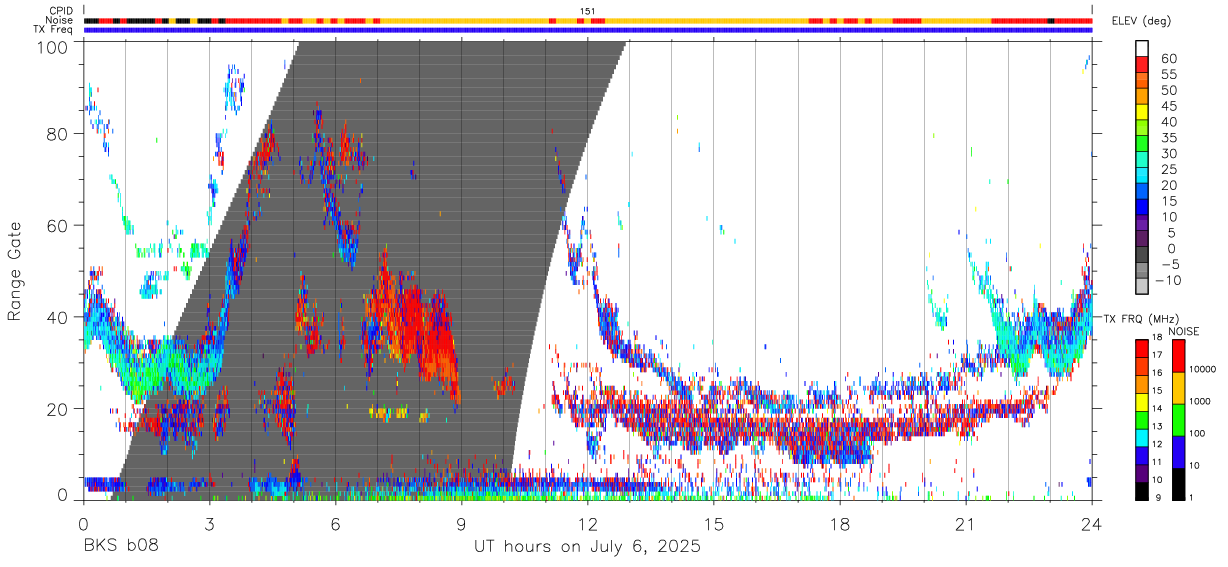Click the UT hours on July 6, 2025 label
1228x567 pixels.
point(588,547)
